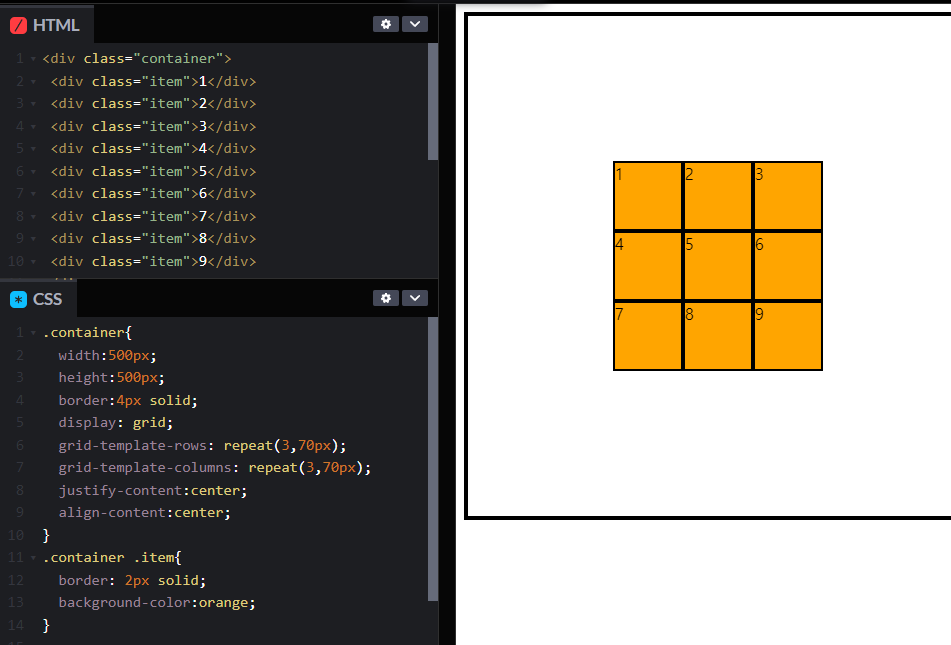
Task: Expand HTML editor dropdown chevron
Action: [x=415, y=24]
